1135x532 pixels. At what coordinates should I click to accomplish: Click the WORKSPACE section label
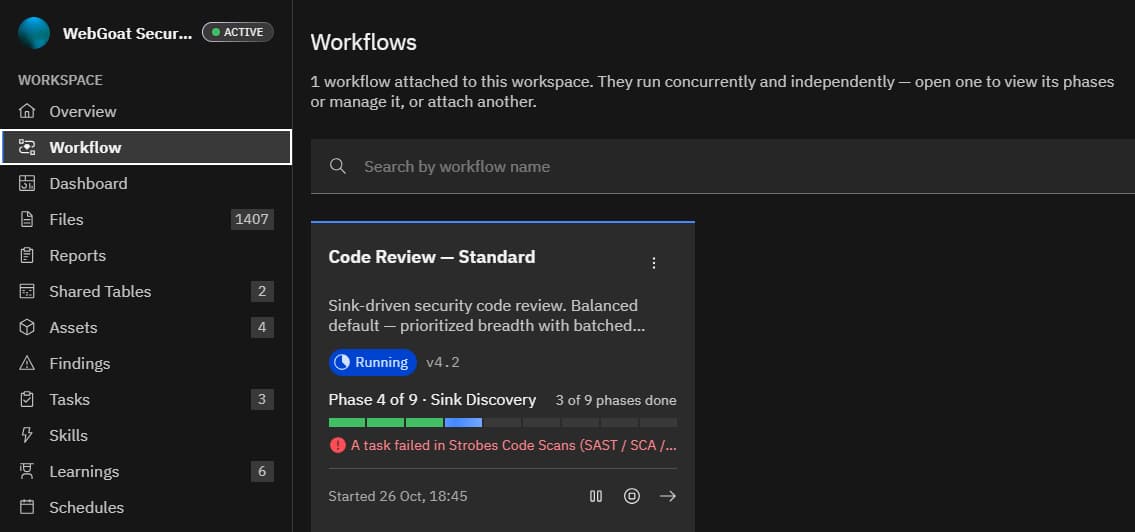point(60,80)
